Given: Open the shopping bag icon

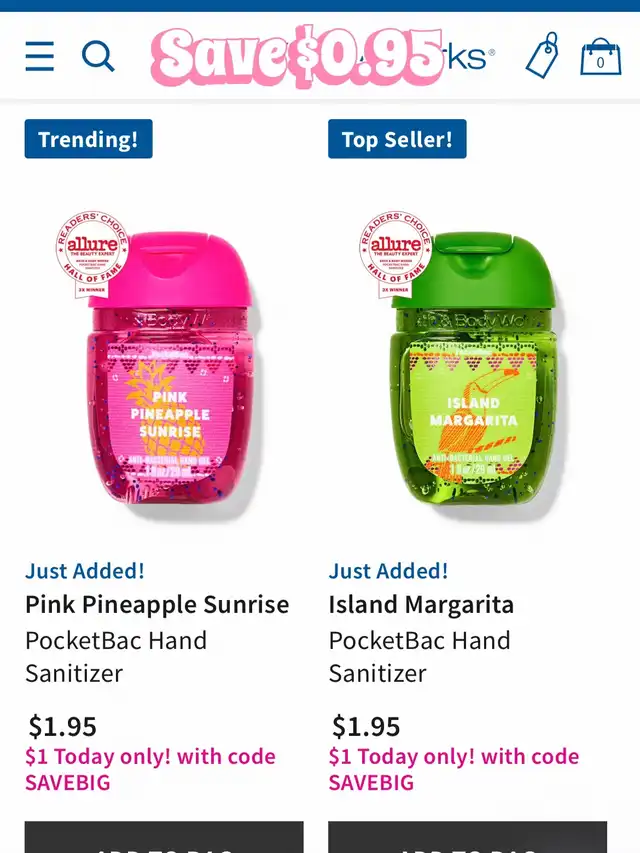Looking at the screenshot, I should pyautogui.click(x=601, y=56).
